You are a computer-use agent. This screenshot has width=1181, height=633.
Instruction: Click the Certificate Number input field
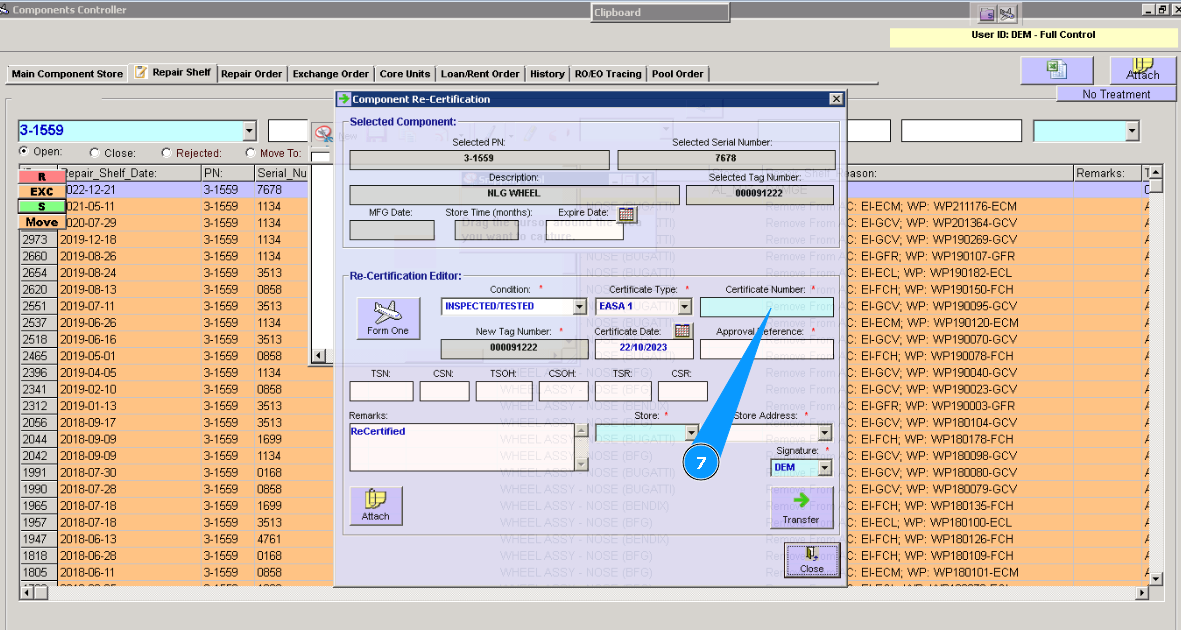click(767, 307)
